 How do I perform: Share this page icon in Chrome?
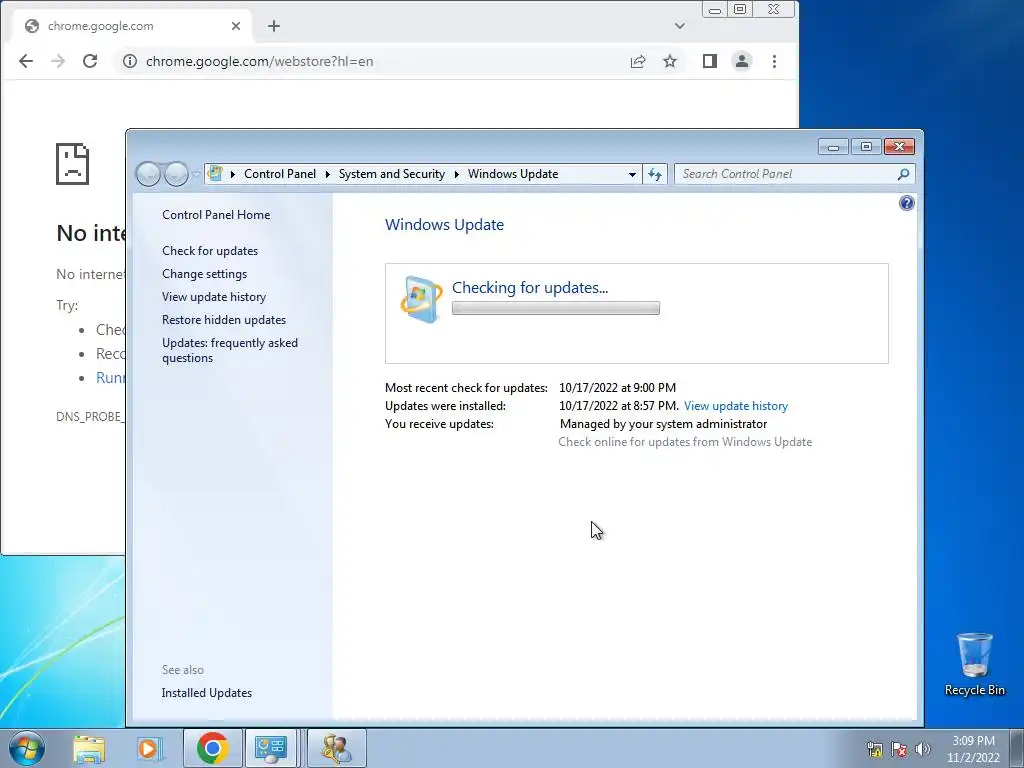(x=638, y=61)
